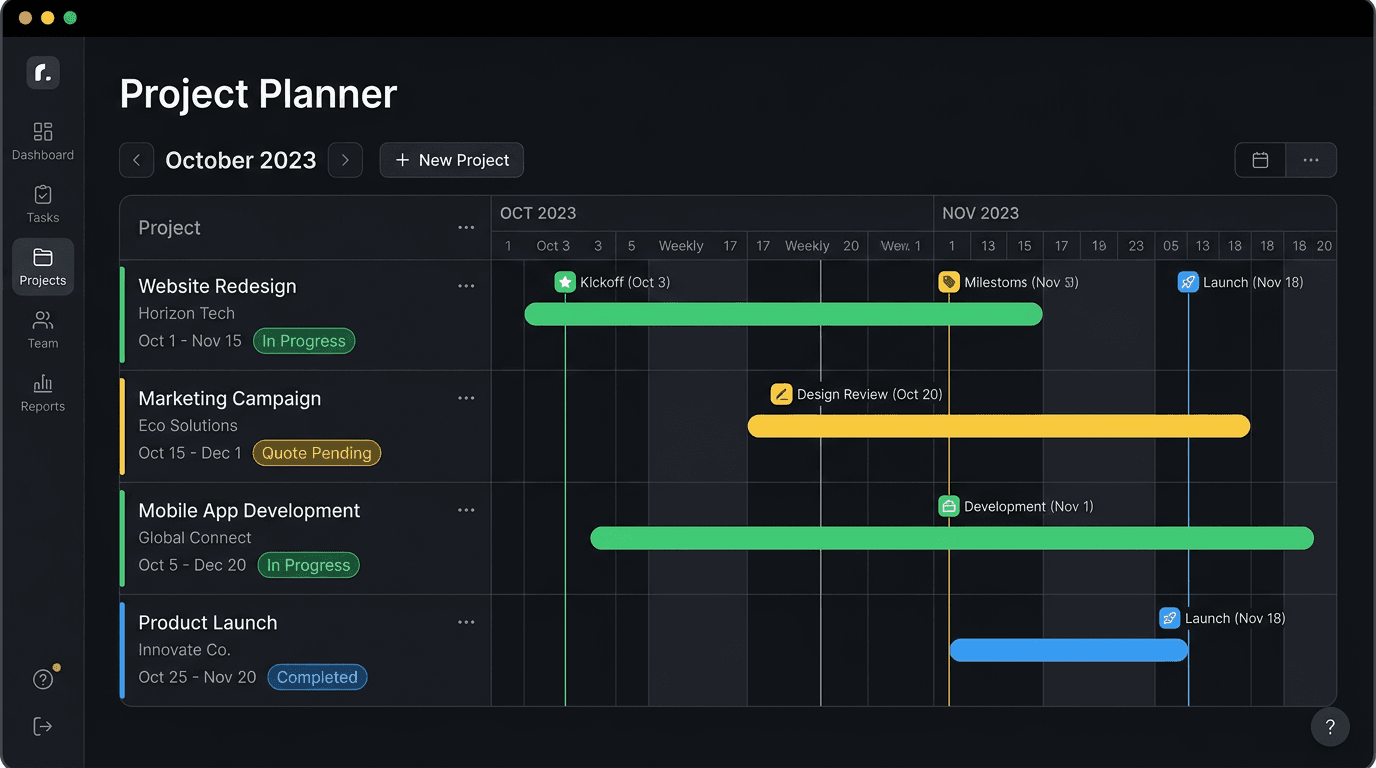Open the options menu for Marketing Campaign
Image resolution: width=1376 pixels, height=768 pixels.
466,397
